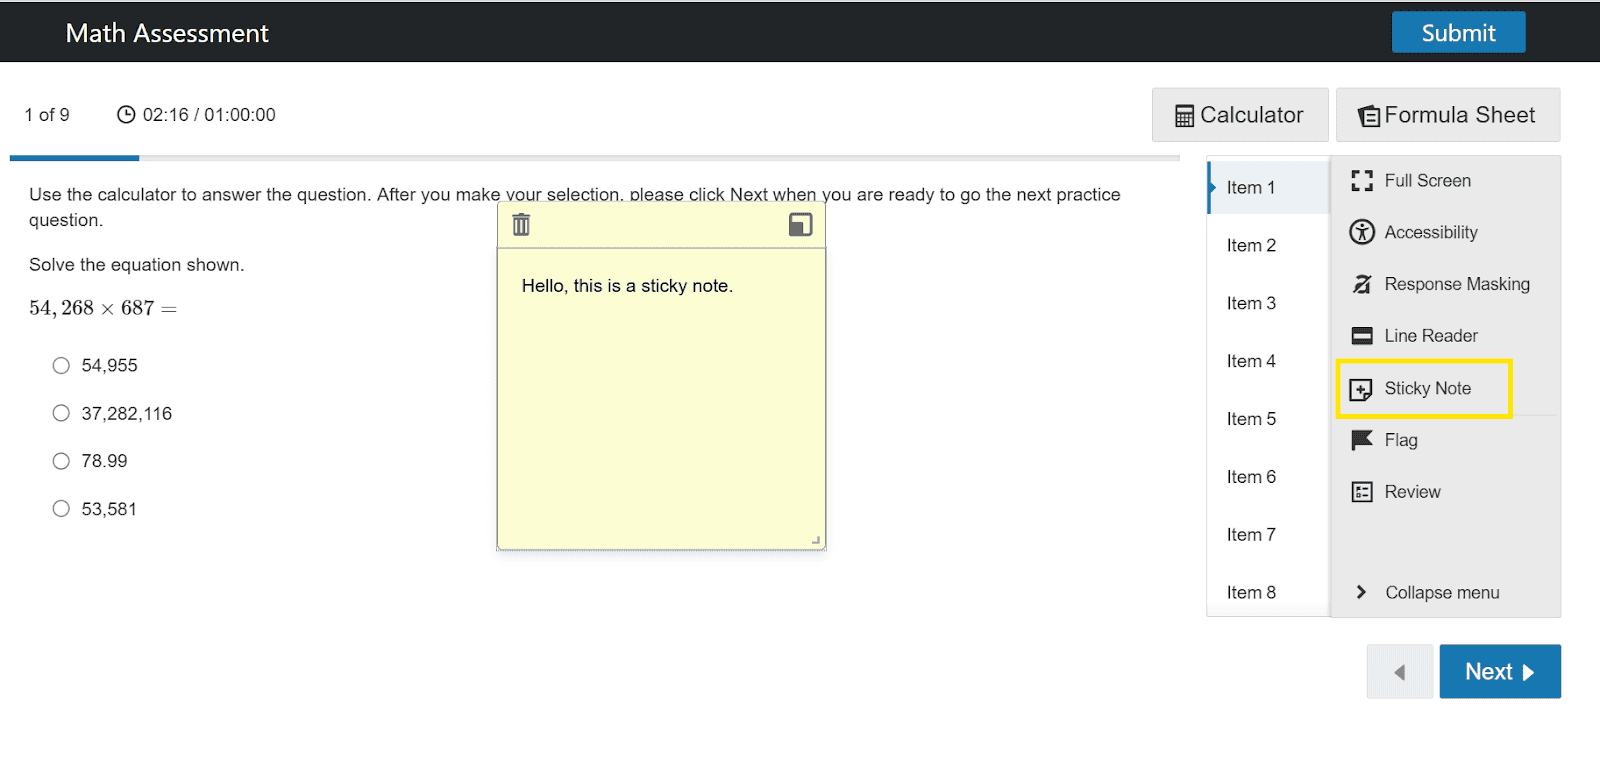
Task: Pick the 78.99 answer option
Action: pos(61,462)
